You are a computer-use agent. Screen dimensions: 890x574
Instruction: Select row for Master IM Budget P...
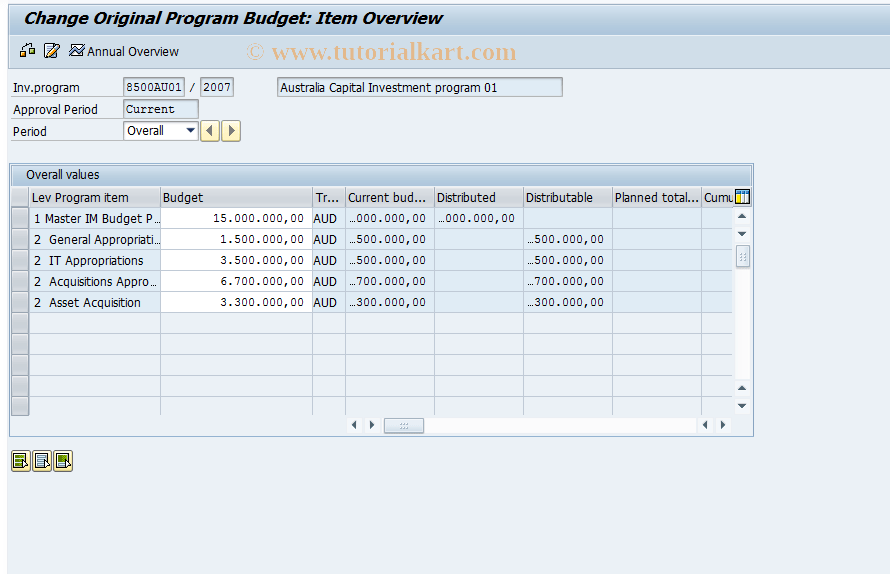coord(20,219)
